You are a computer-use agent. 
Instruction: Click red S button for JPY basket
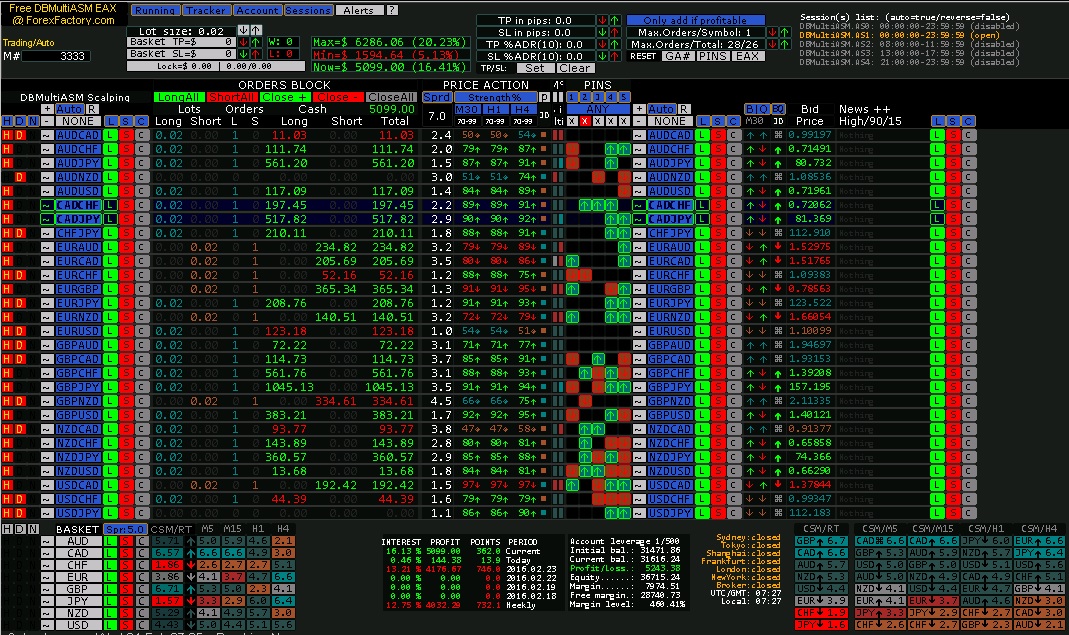[x=126, y=601]
